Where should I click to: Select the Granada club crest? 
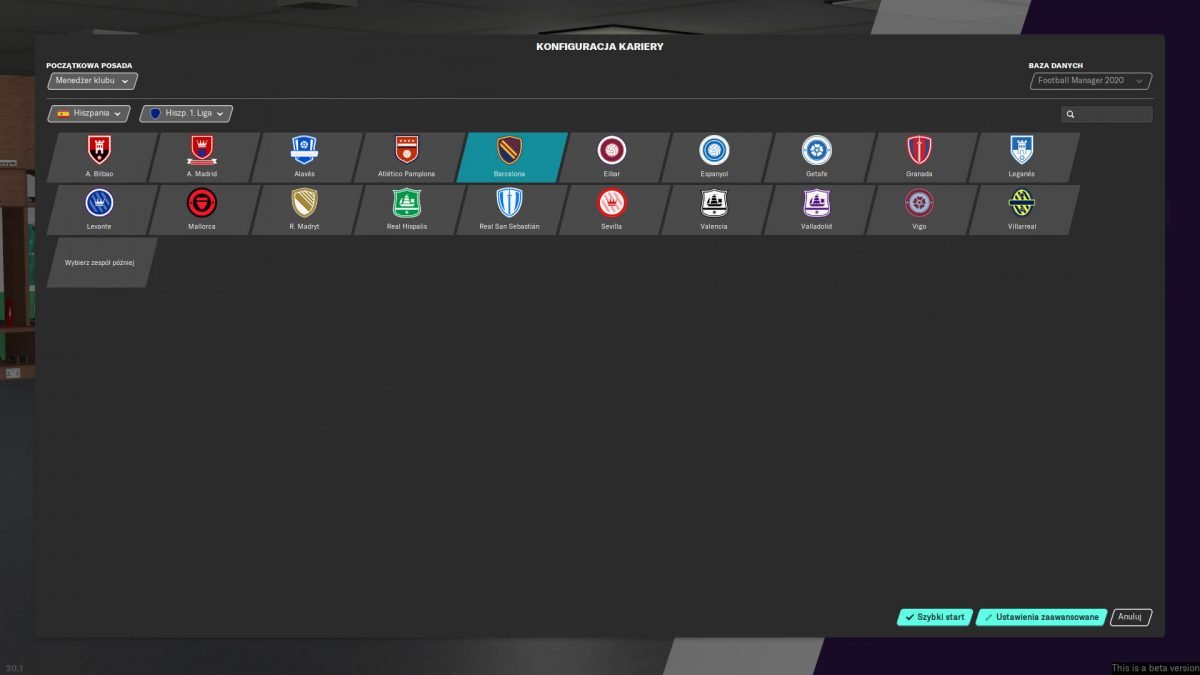click(x=919, y=150)
